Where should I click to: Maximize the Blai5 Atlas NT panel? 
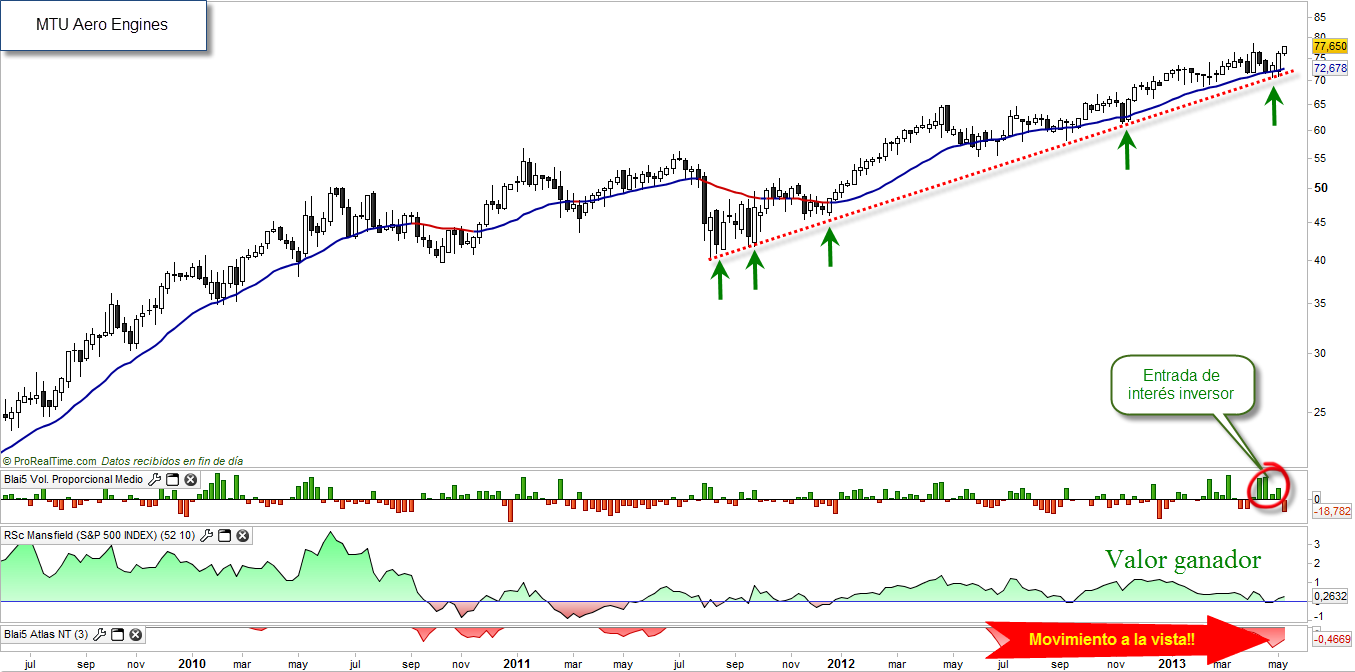click(118, 634)
